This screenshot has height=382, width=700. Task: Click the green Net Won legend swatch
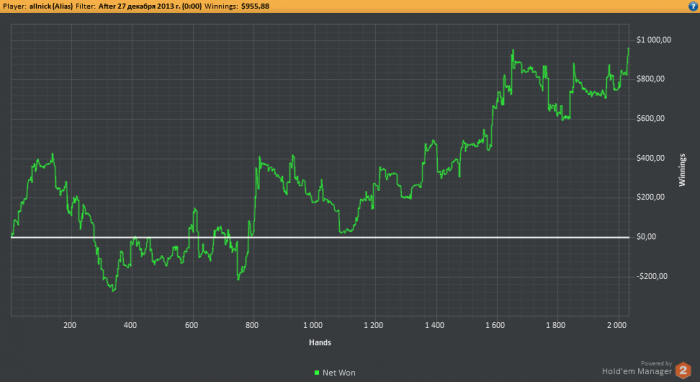coord(317,373)
